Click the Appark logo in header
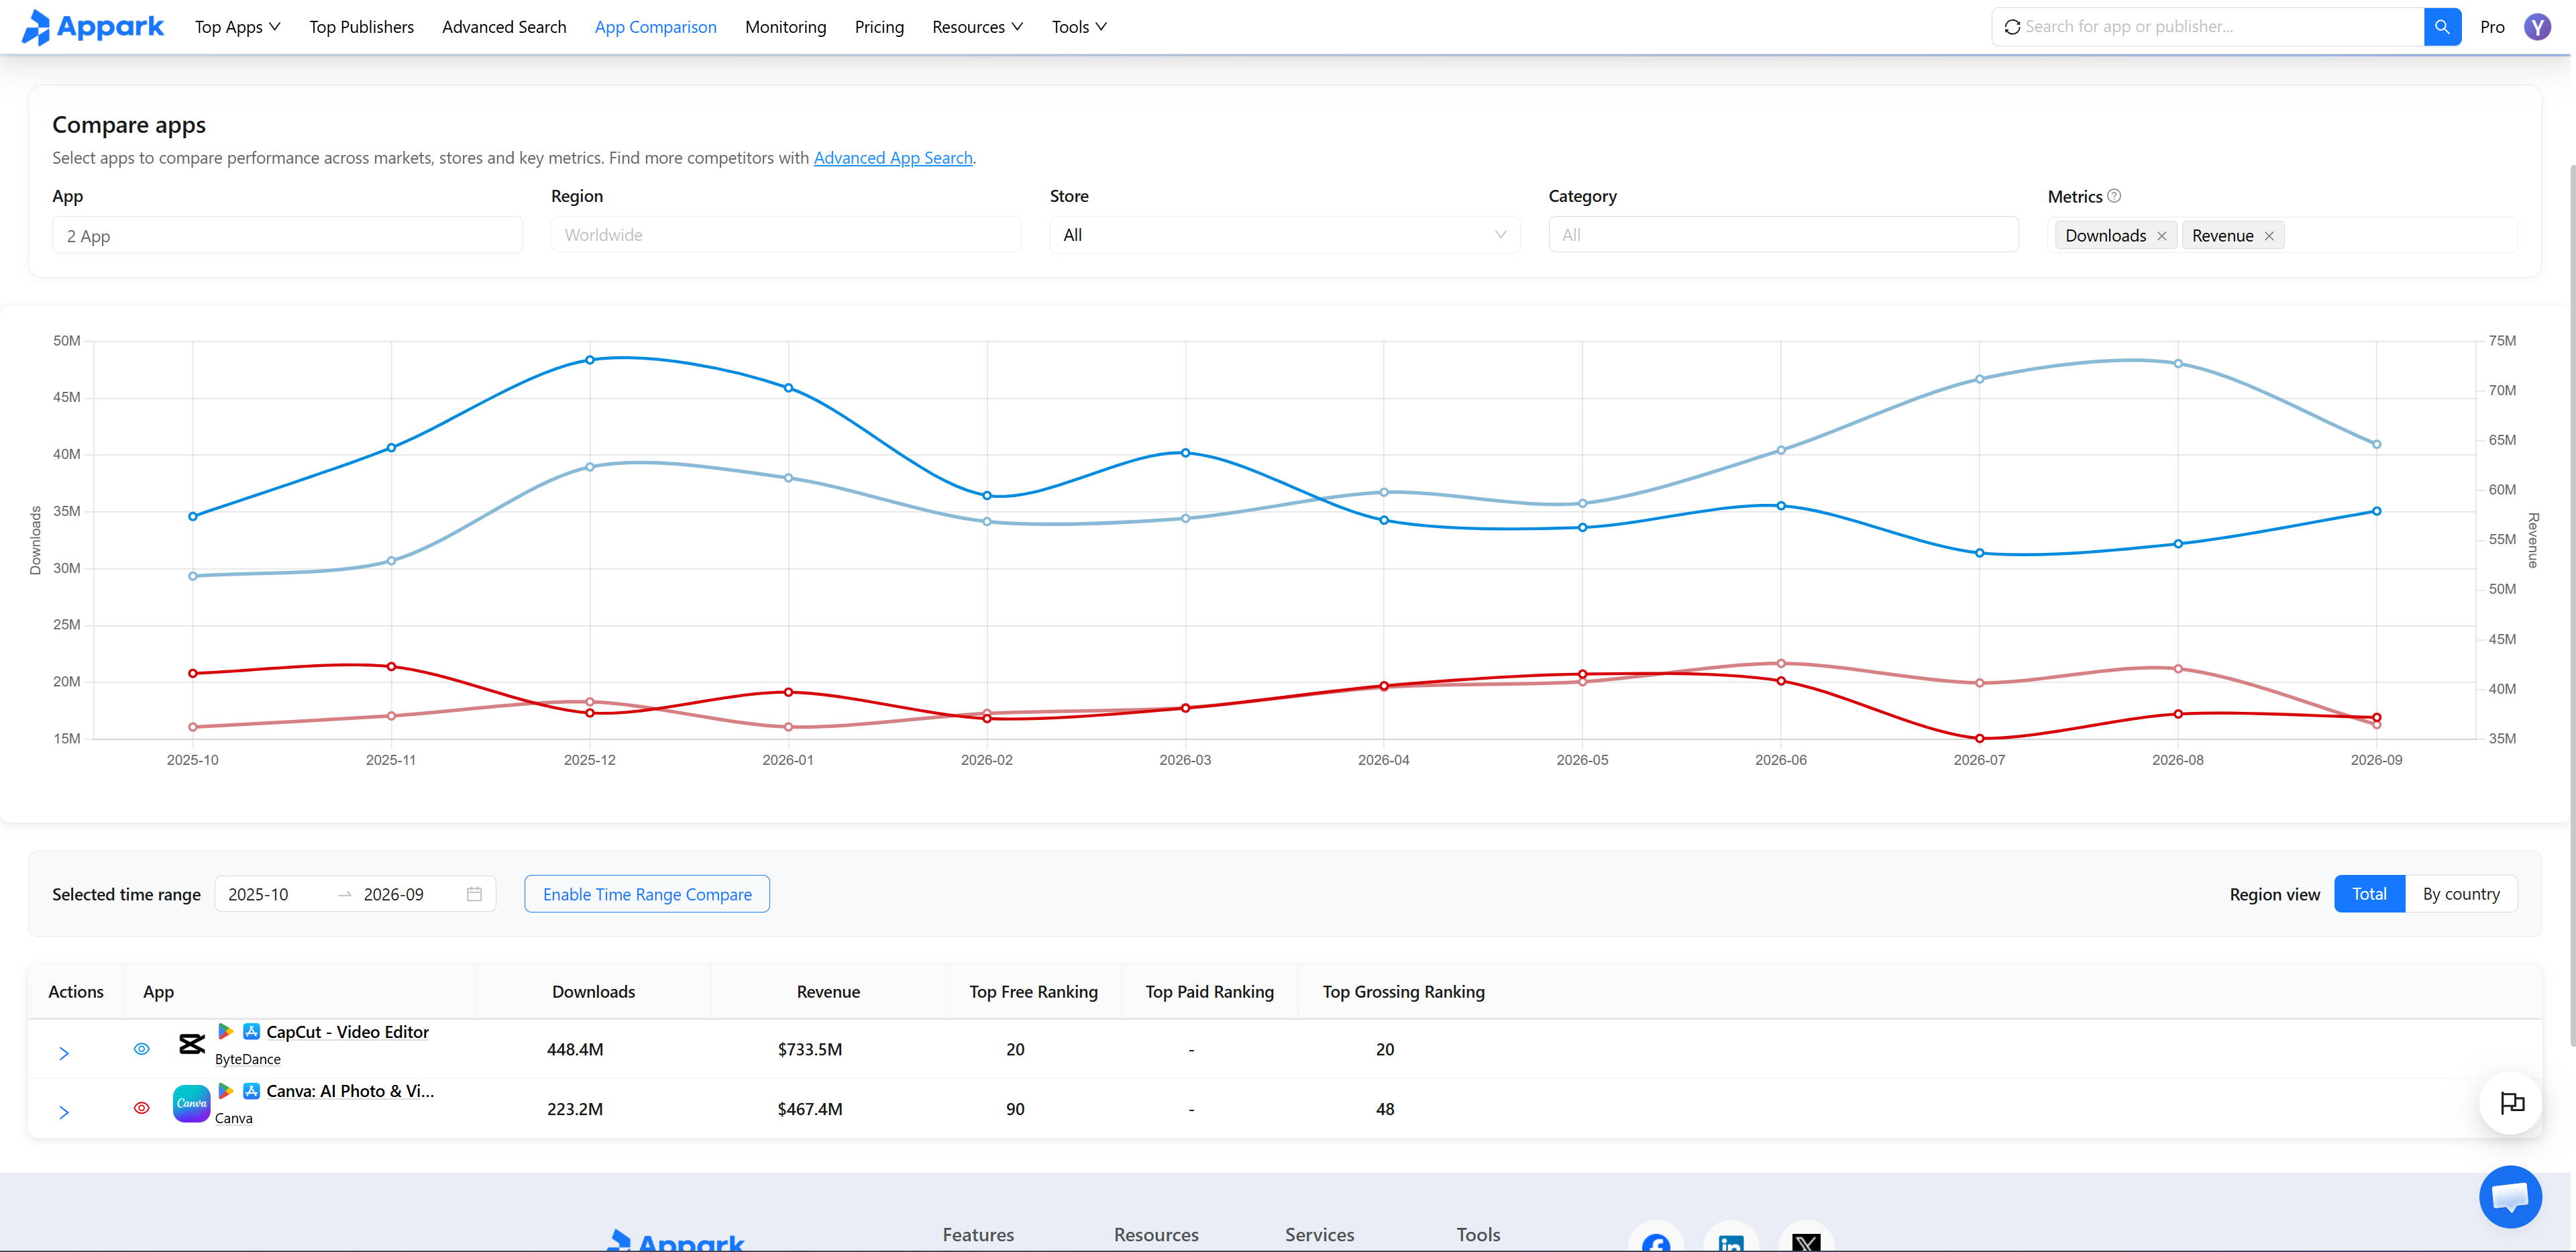Screen dimensions: 2576x1252 click(93, 27)
